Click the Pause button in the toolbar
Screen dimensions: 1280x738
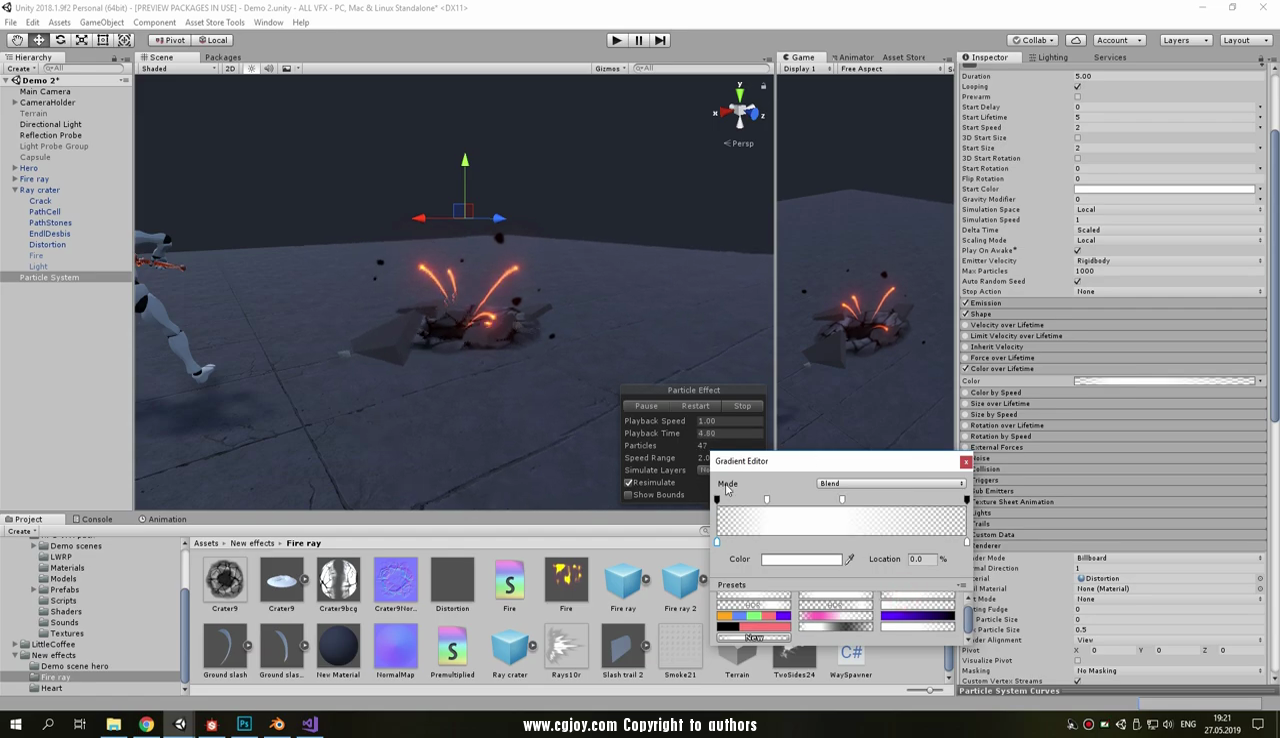pos(638,40)
